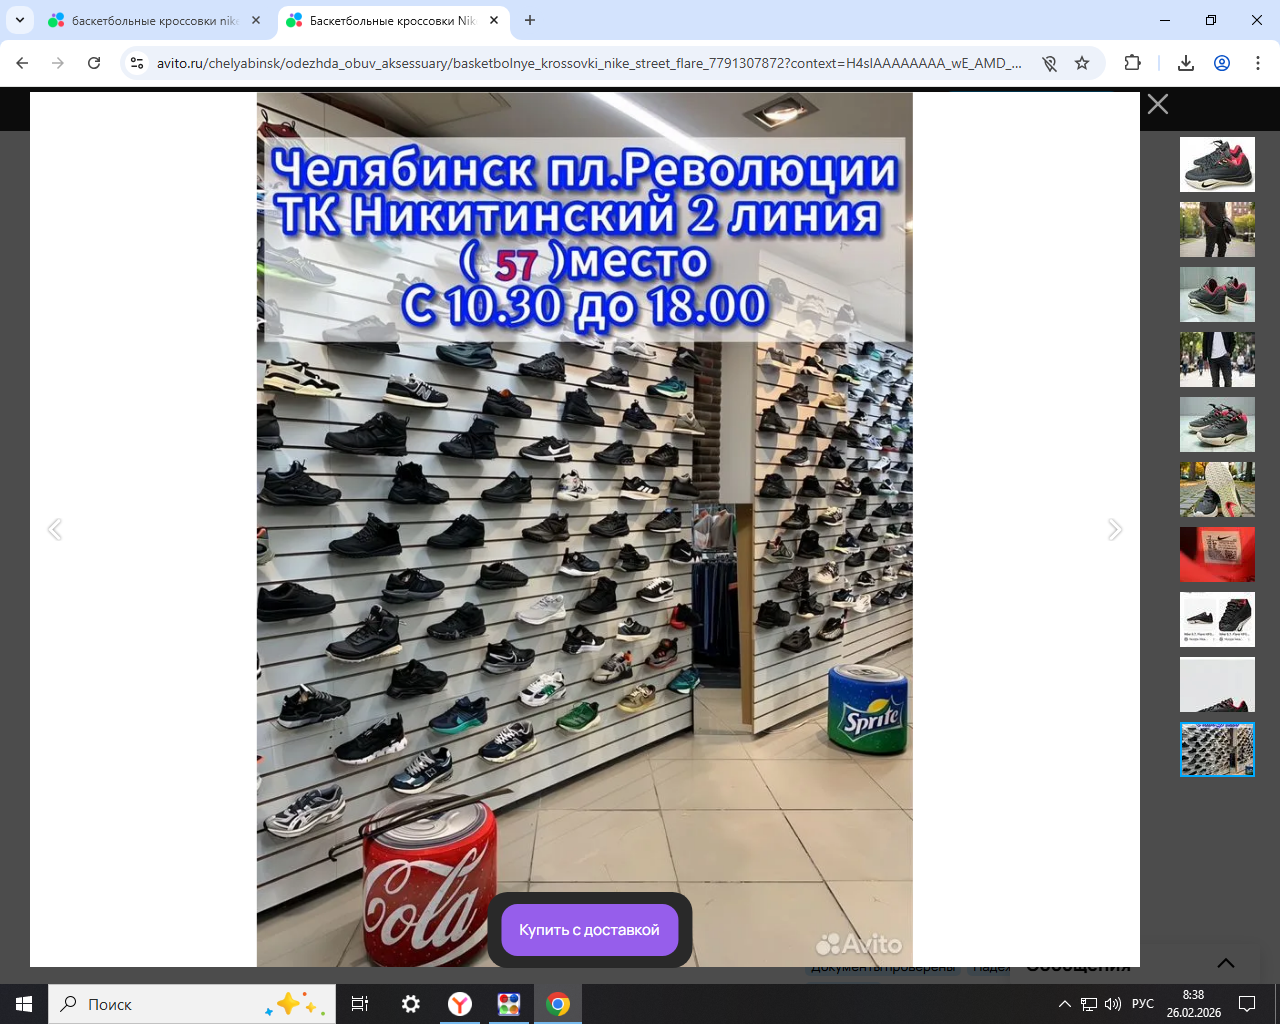This screenshot has height=1024, width=1280.
Task: Click the Chrome icon in the taskbar
Action: (x=558, y=1004)
